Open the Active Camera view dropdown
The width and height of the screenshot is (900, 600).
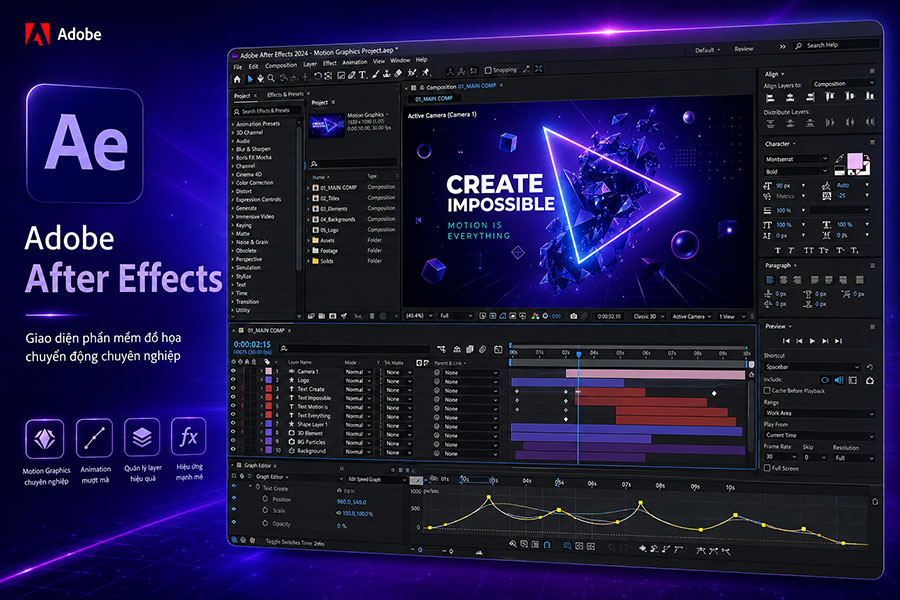pyautogui.click(x=692, y=316)
